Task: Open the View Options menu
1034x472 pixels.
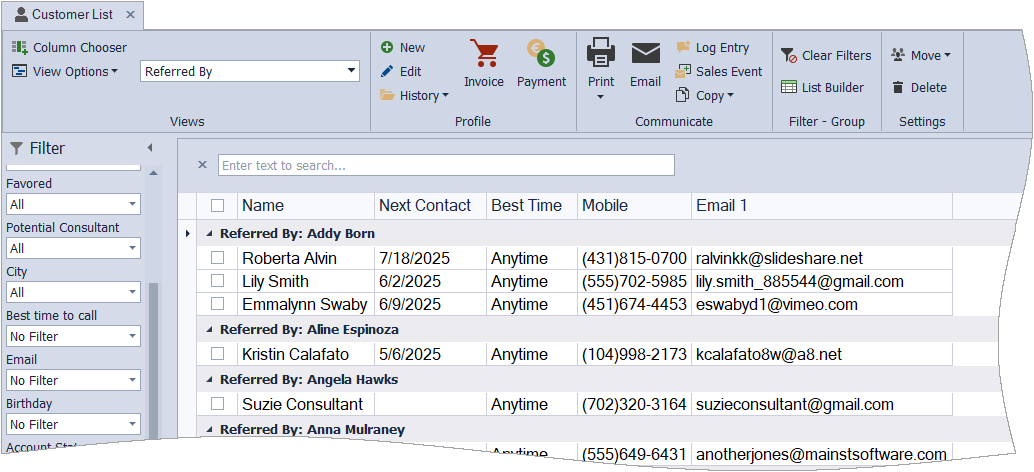Action: pos(66,71)
